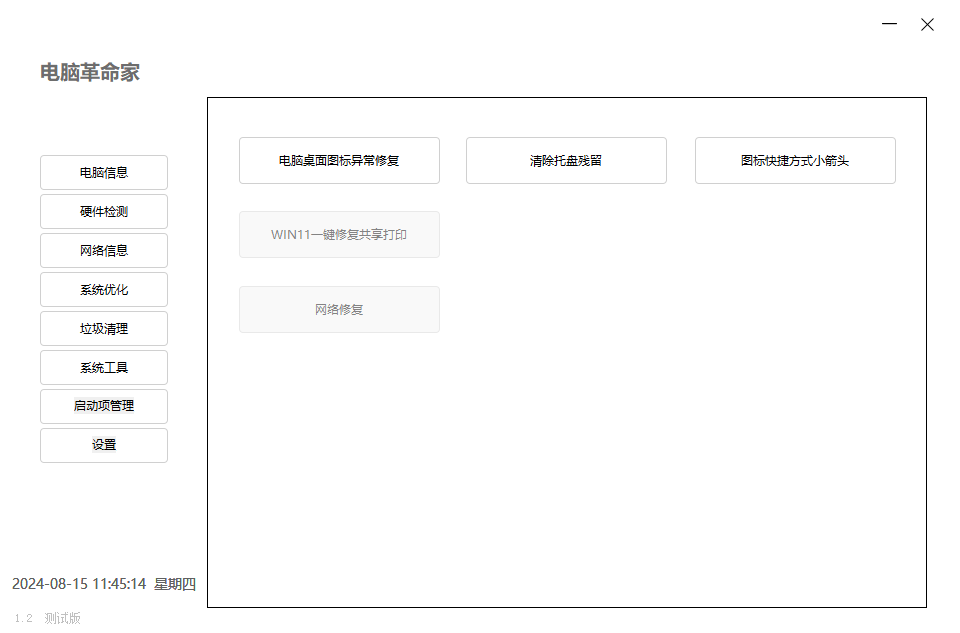Image resolution: width=960 pixels, height=633 pixels.
Task: Open 设置 from the sidebar
Action: click(104, 445)
